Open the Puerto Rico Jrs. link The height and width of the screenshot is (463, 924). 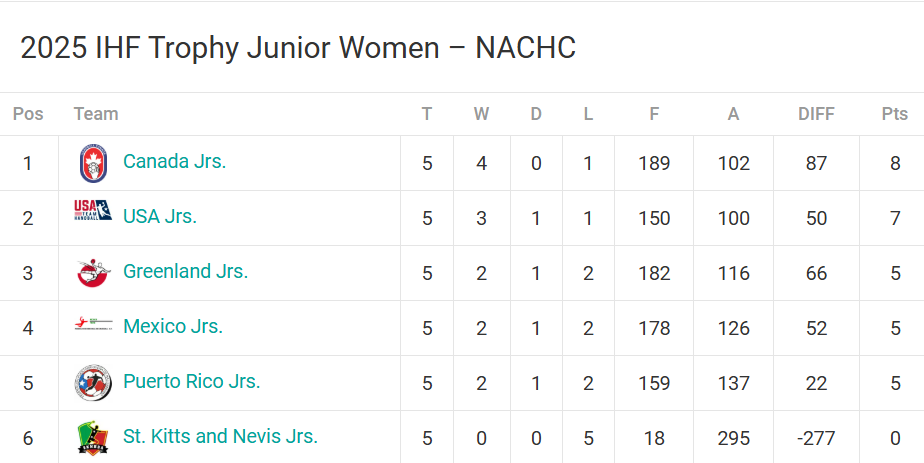[x=192, y=381]
